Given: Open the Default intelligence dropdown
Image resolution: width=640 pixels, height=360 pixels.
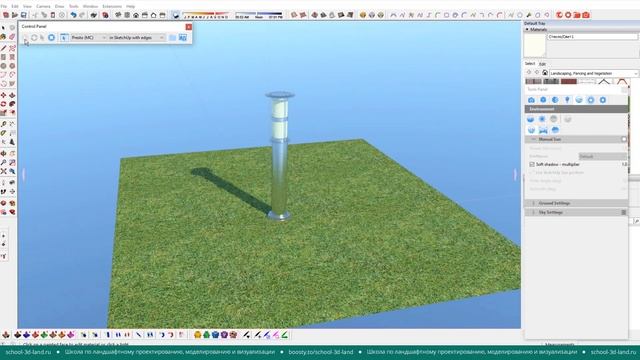Looking at the screenshot, I should click(602, 156).
